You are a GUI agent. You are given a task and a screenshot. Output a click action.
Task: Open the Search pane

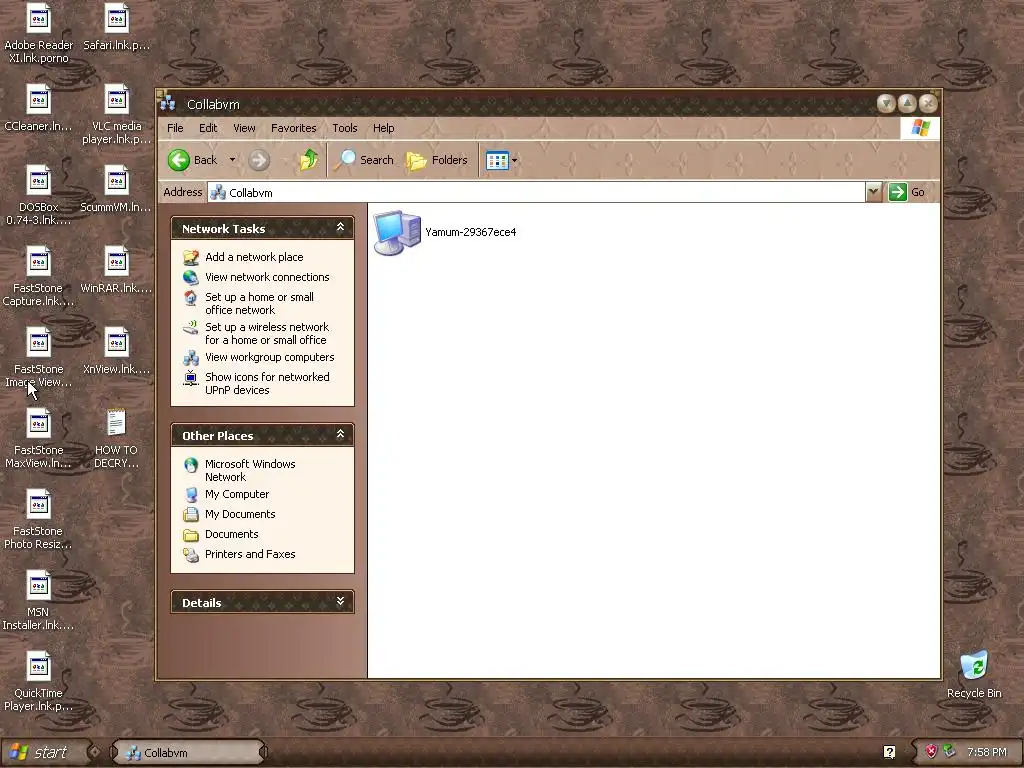coord(364,160)
